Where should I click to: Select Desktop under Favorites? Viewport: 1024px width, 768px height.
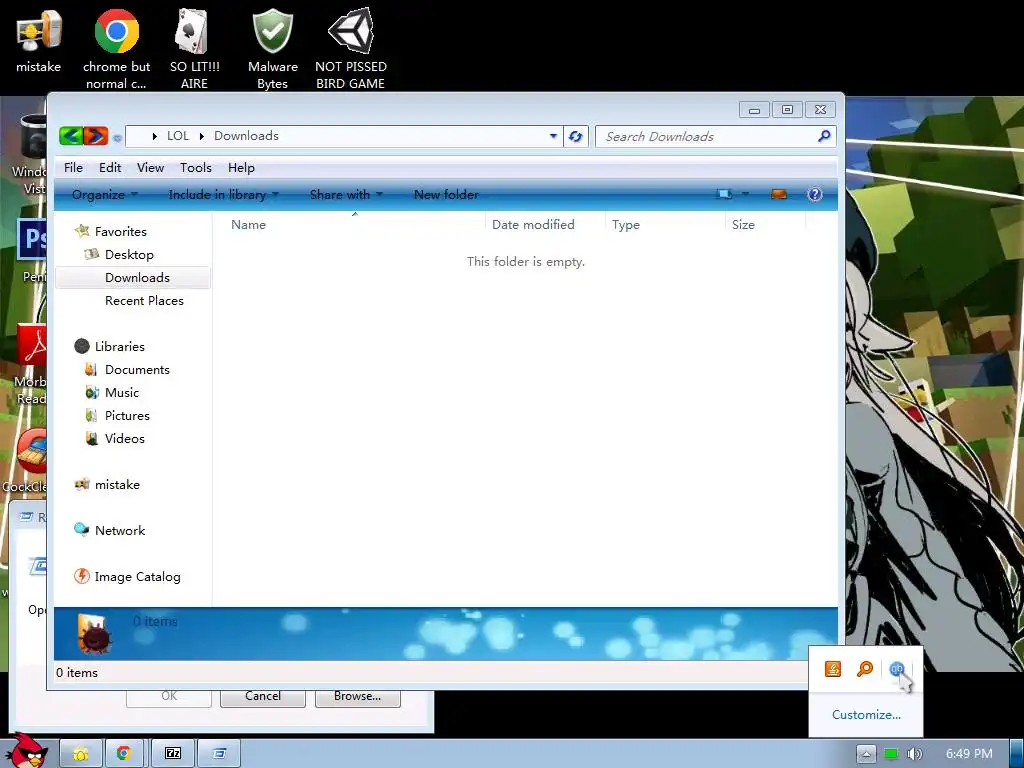pyautogui.click(x=129, y=254)
